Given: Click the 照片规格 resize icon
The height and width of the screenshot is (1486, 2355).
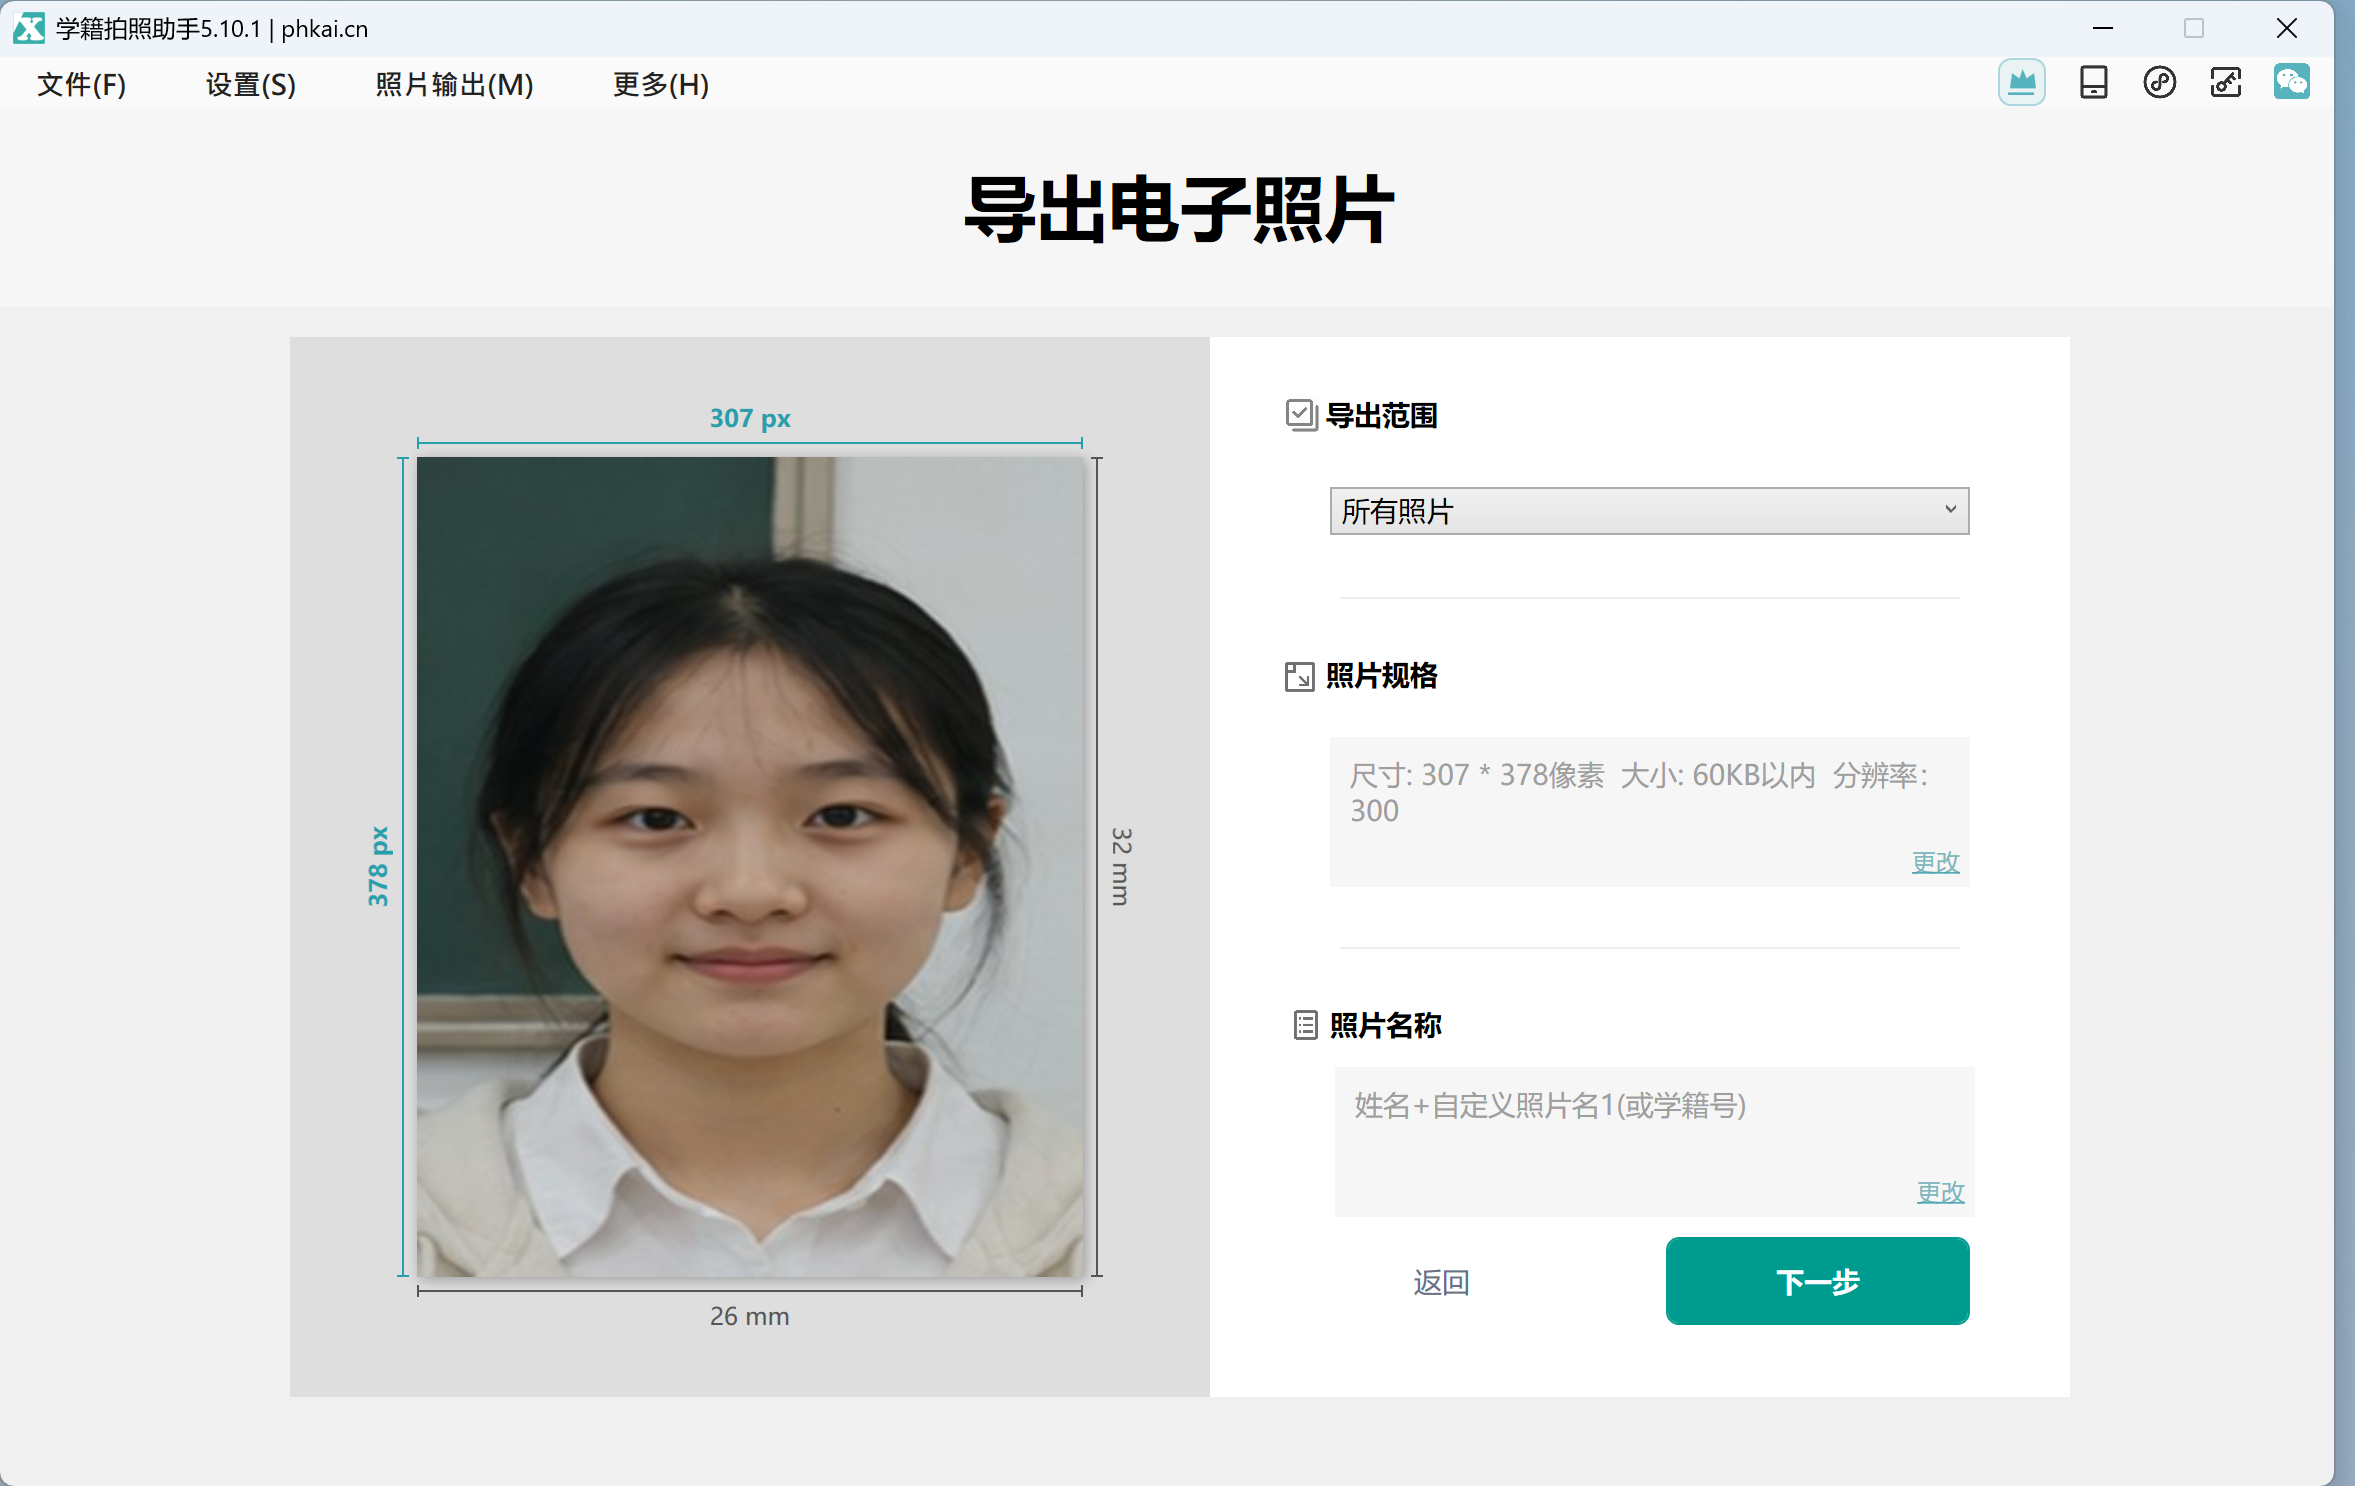Looking at the screenshot, I should click(1299, 677).
